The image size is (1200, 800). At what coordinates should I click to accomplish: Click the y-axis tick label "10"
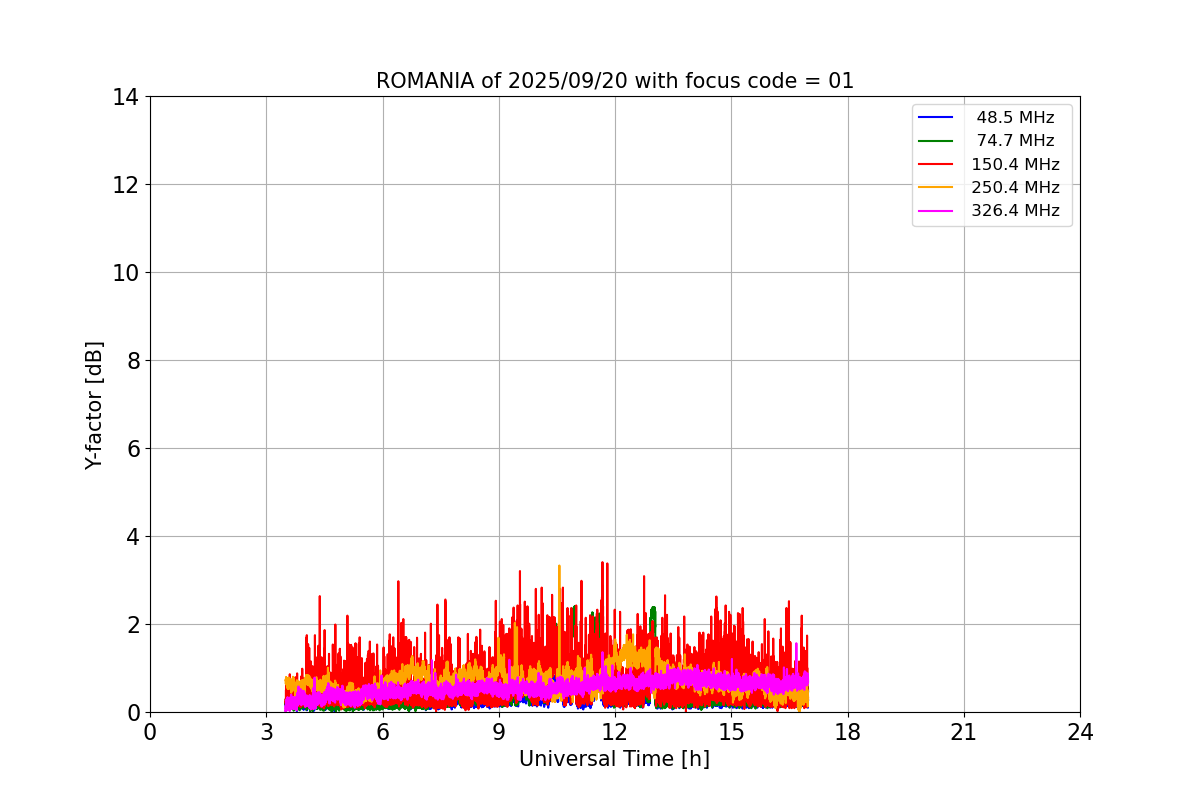125,273
